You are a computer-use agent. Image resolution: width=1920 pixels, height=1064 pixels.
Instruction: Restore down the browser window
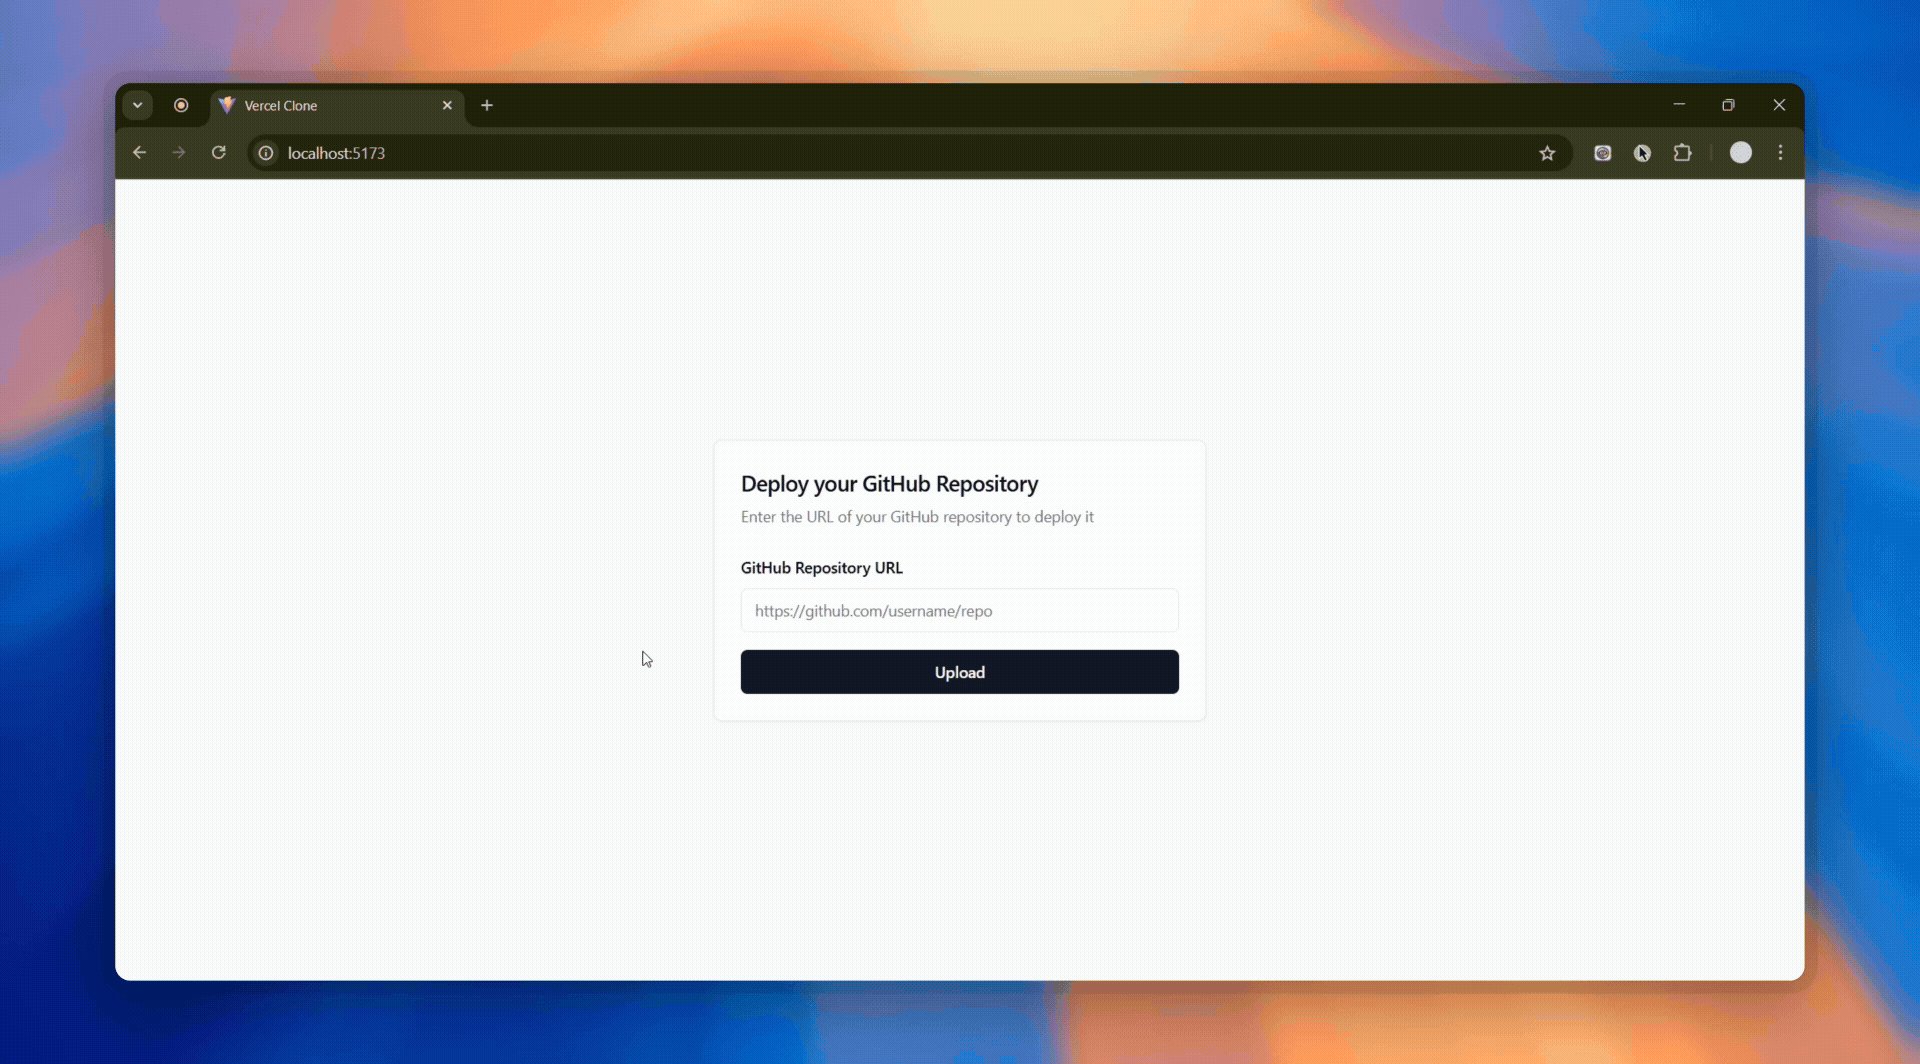1728,104
